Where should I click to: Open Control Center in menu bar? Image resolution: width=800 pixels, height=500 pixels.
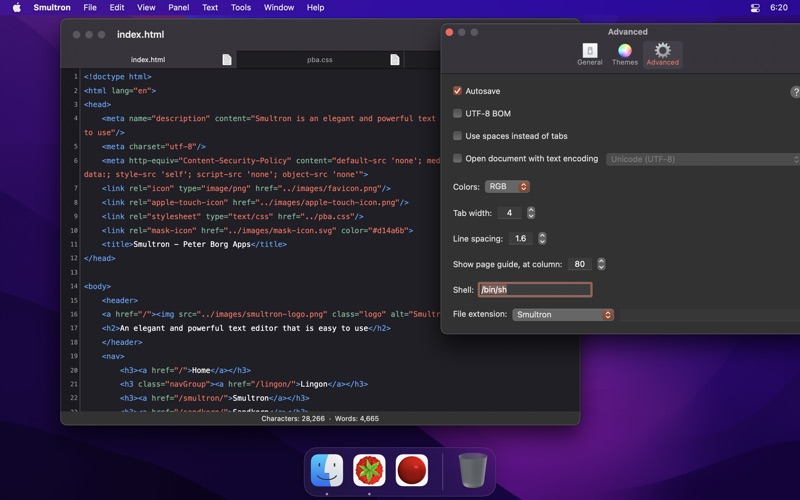pyautogui.click(x=755, y=8)
